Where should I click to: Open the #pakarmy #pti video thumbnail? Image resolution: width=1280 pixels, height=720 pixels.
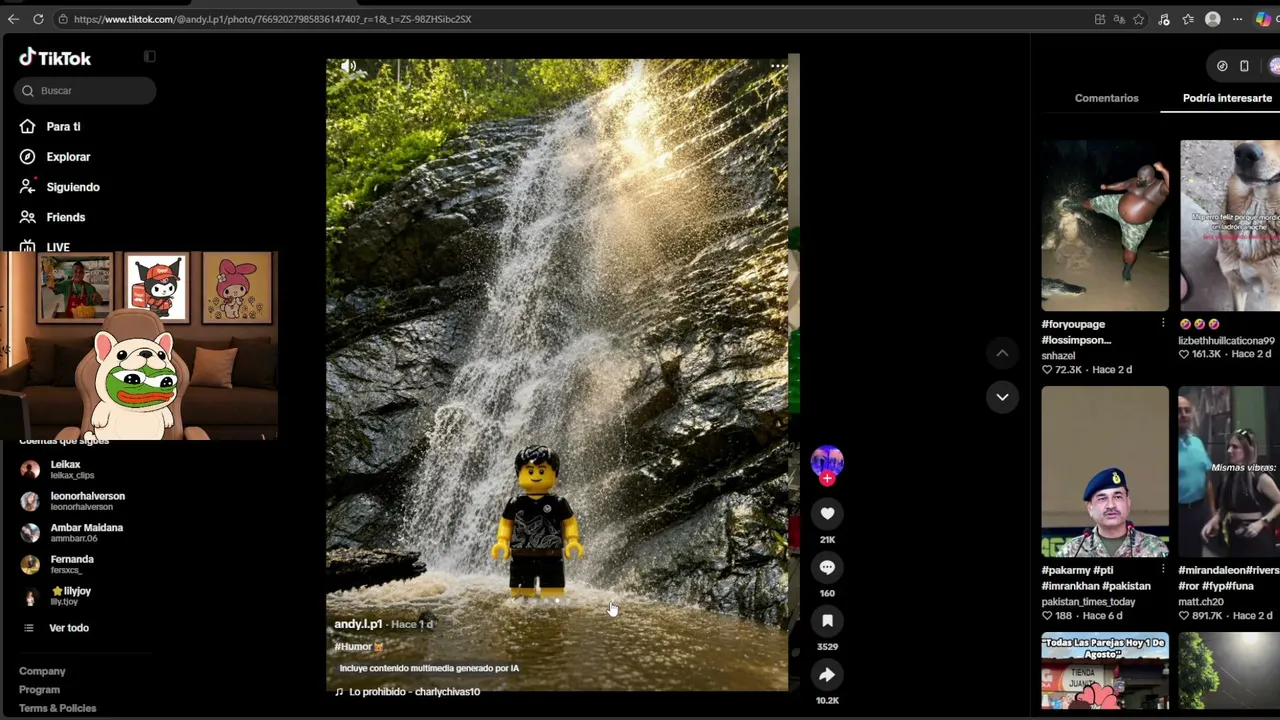(x=1105, y=472)
